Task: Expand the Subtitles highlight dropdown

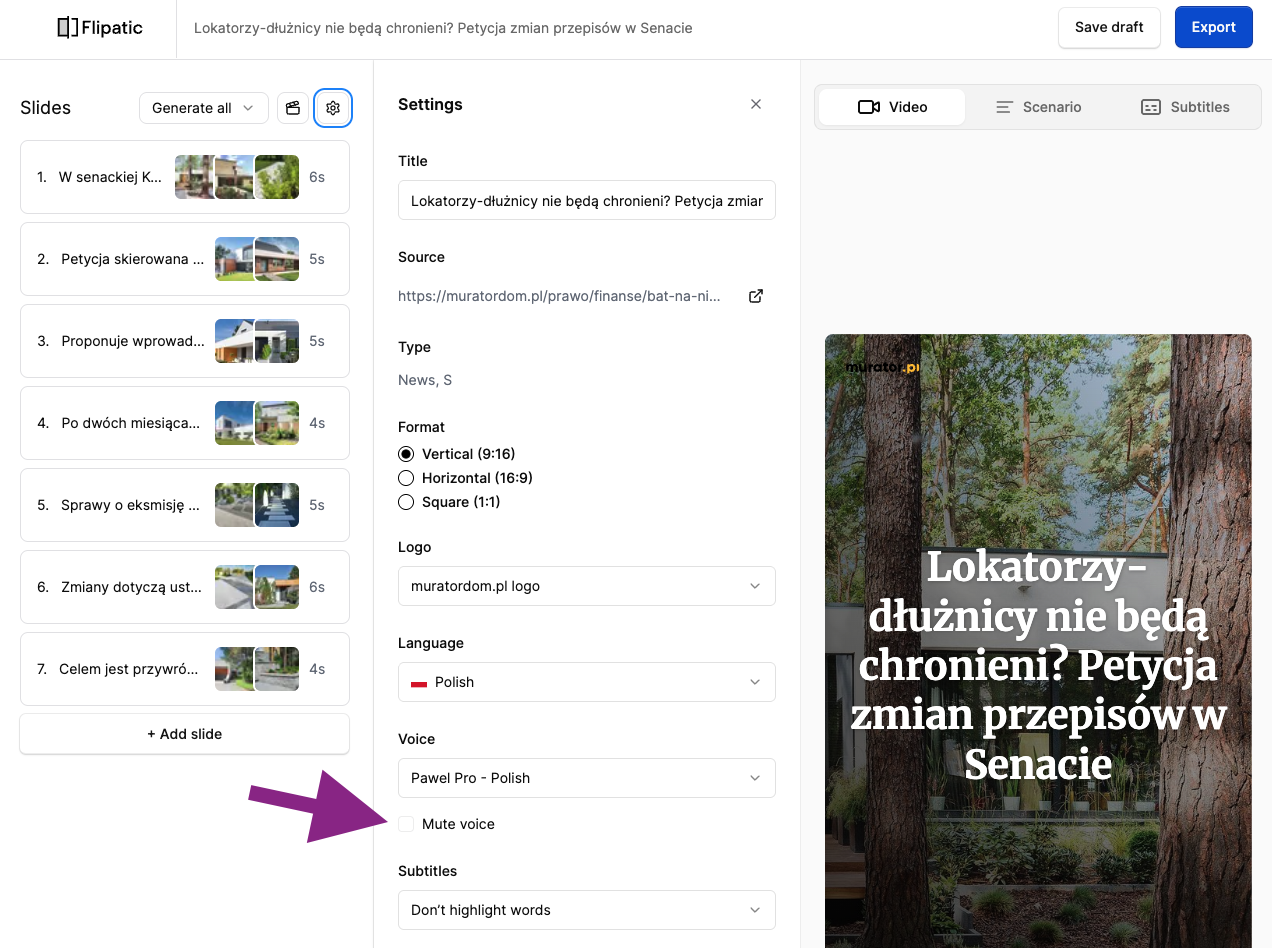Action: [587, 910]
